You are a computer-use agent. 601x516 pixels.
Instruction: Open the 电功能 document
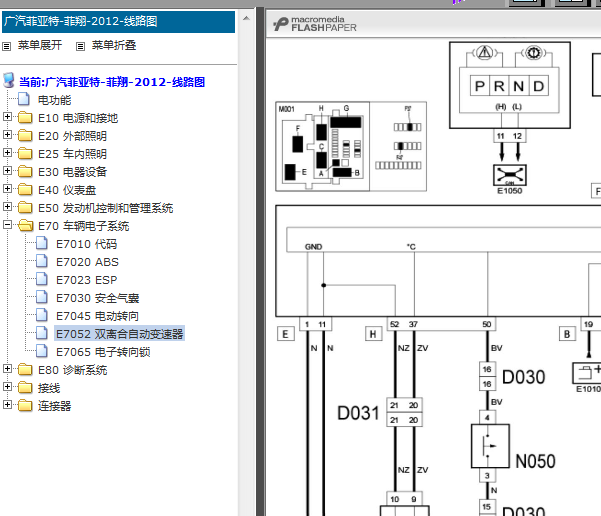tap(54, 100)
